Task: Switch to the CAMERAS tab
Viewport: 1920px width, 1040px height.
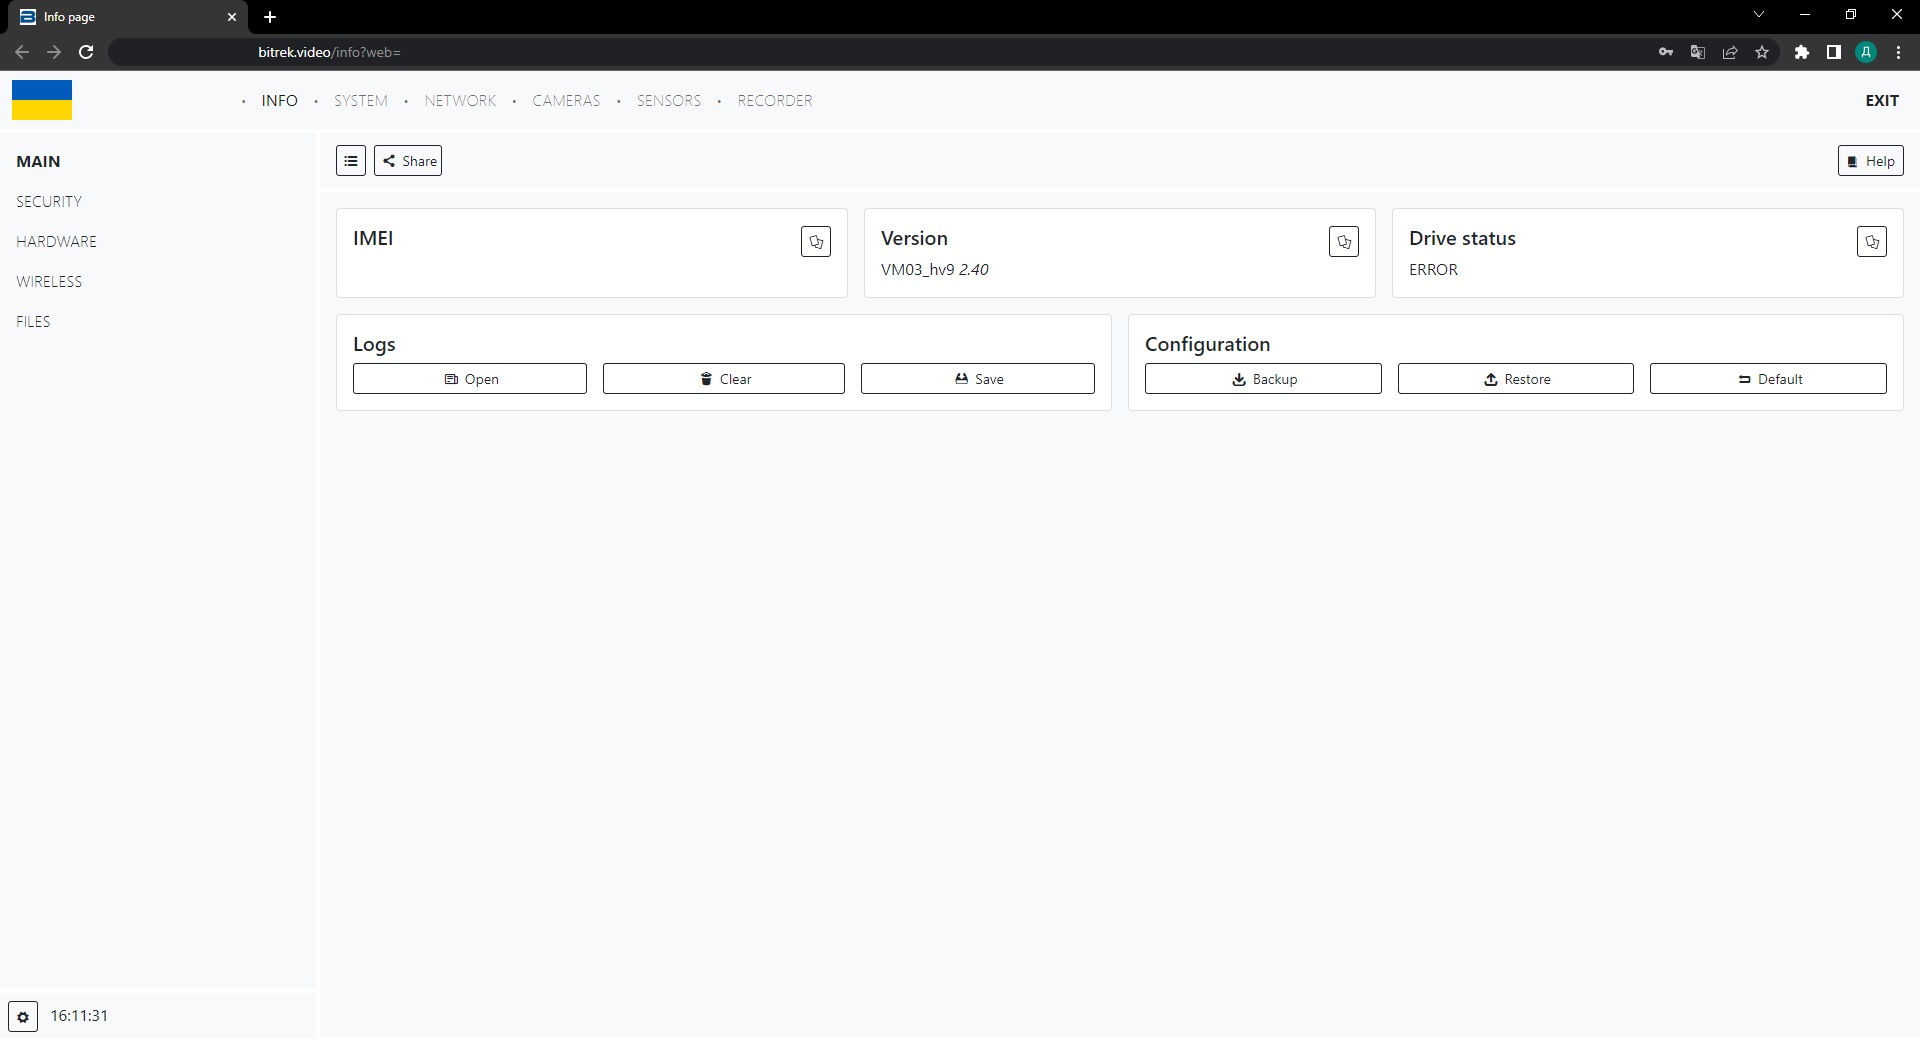Action: (x=566, y=101)
